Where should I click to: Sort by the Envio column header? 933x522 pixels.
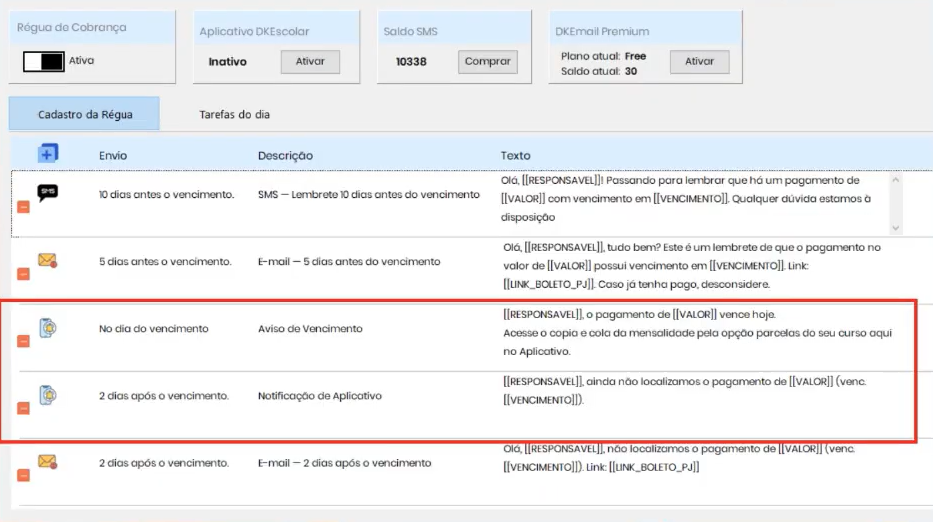pyautogui.click(x=113, y=155)
